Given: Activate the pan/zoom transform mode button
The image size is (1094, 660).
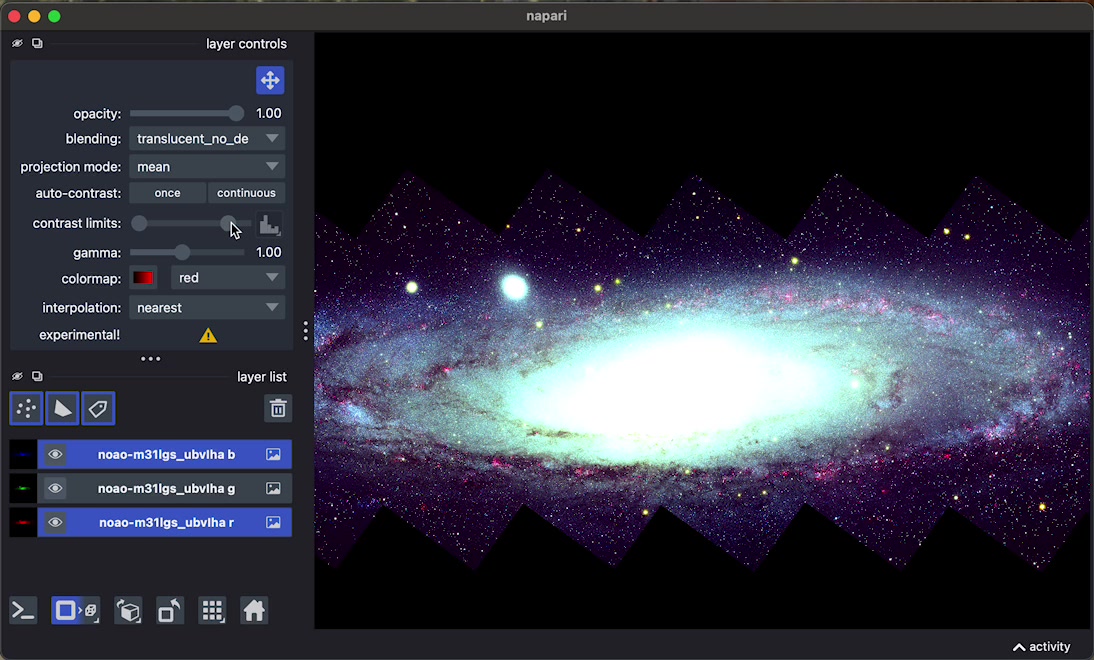Looking at the screenshot, I should click(270, 80).
